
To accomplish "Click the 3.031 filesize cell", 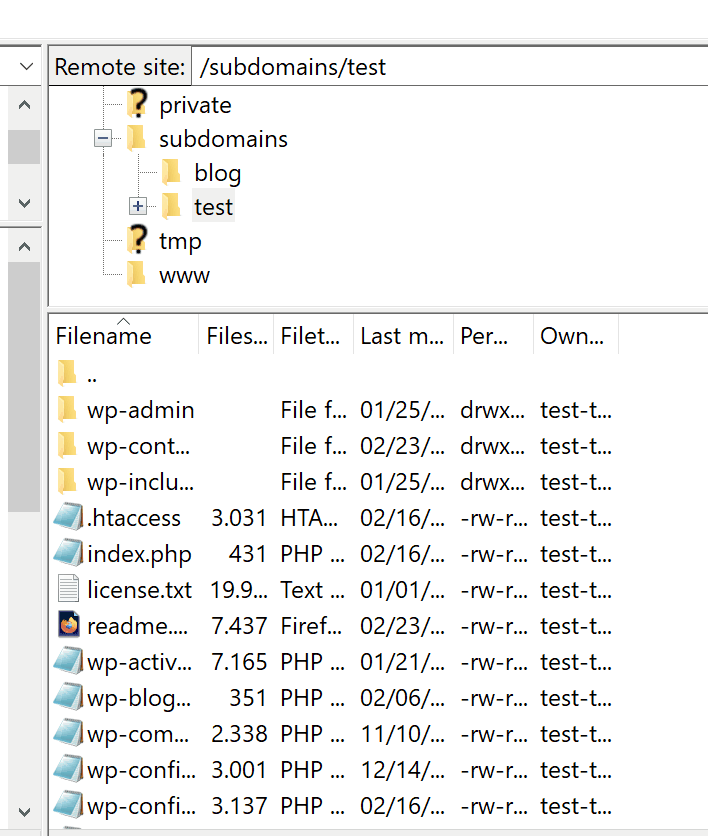I will [238, 518].
